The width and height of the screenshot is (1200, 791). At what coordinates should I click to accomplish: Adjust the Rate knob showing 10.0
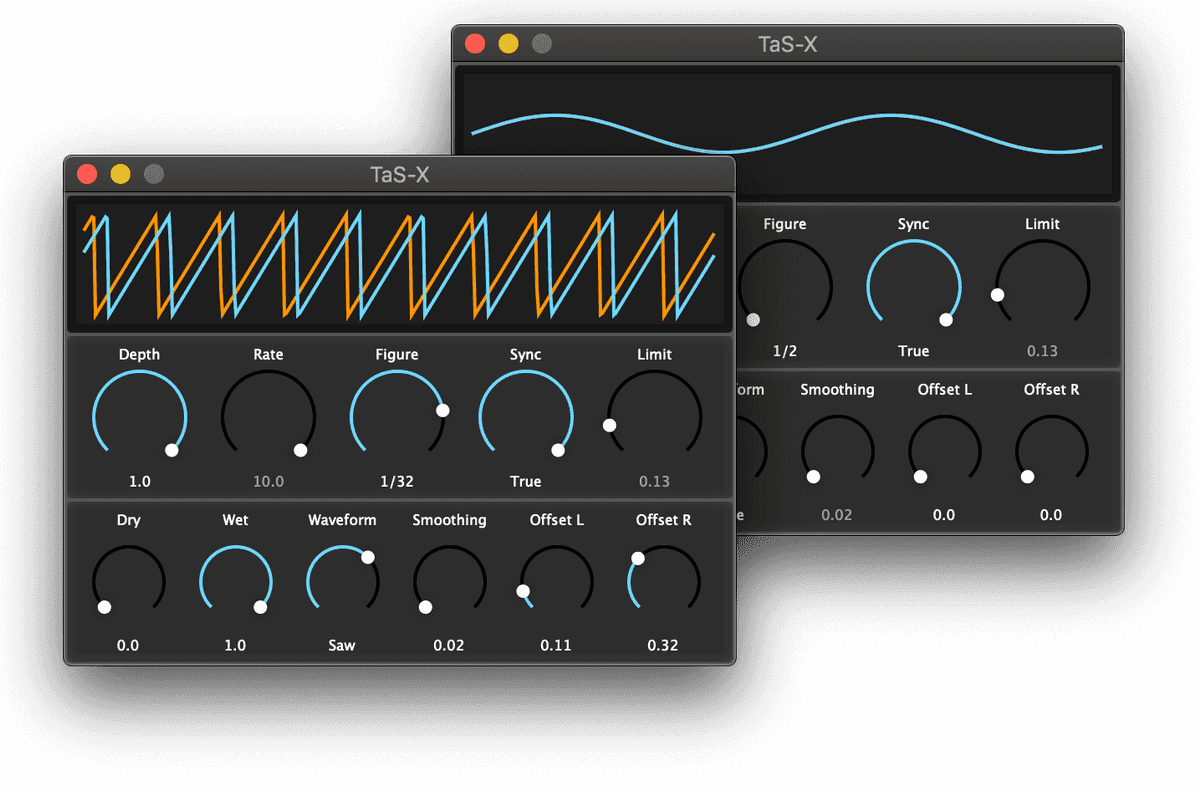click(x=267, y=413)
